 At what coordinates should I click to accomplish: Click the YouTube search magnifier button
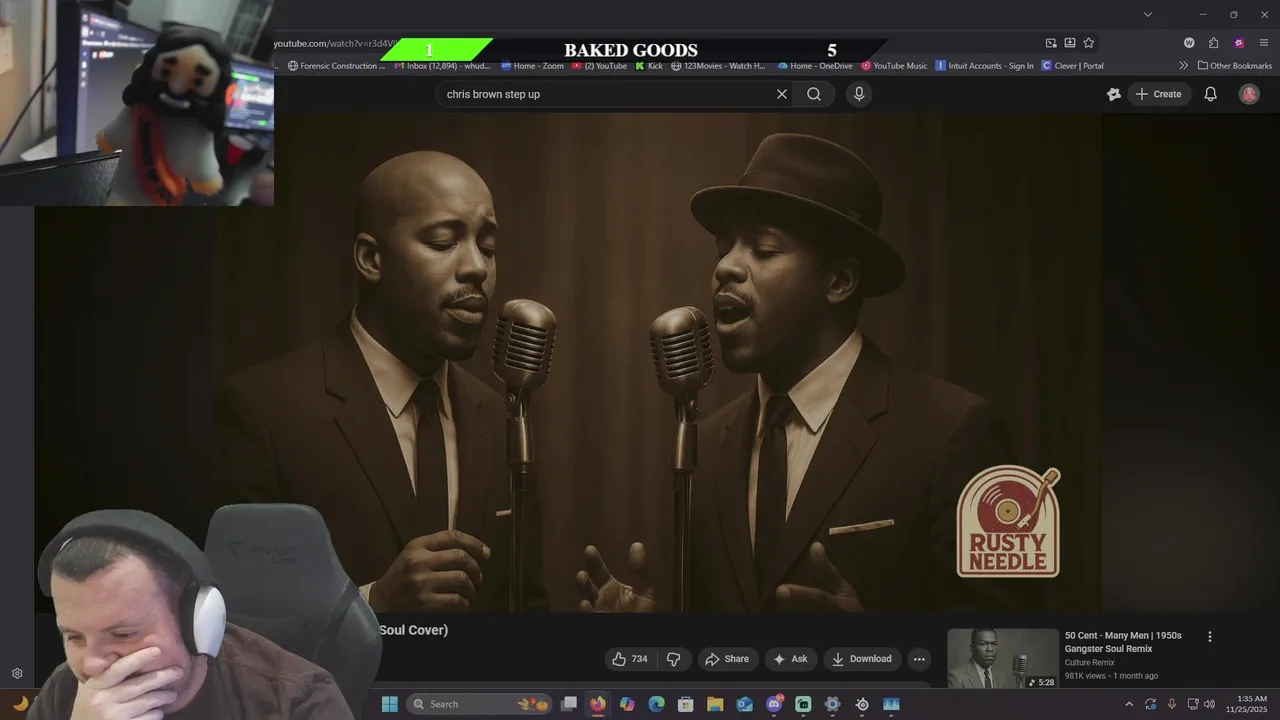tap(814, 94)
